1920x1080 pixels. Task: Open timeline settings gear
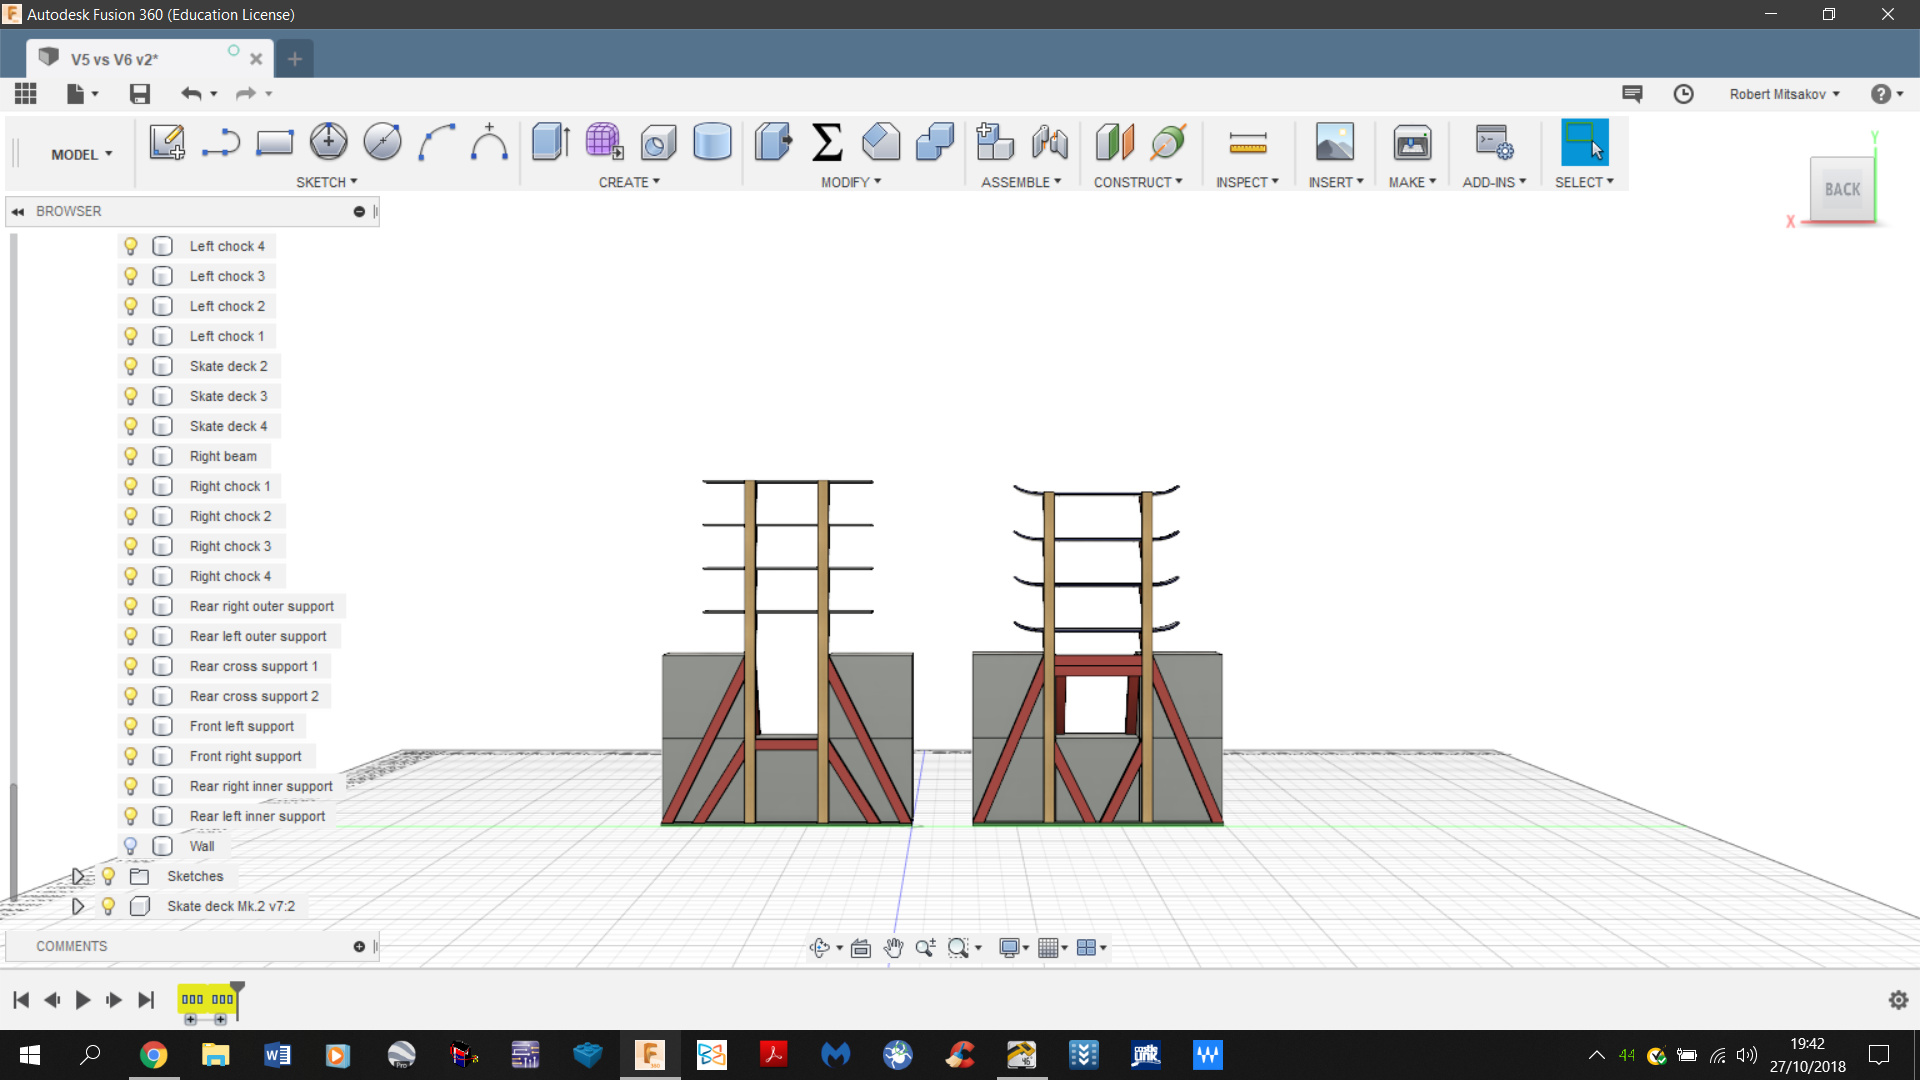pos(1898,1000)
